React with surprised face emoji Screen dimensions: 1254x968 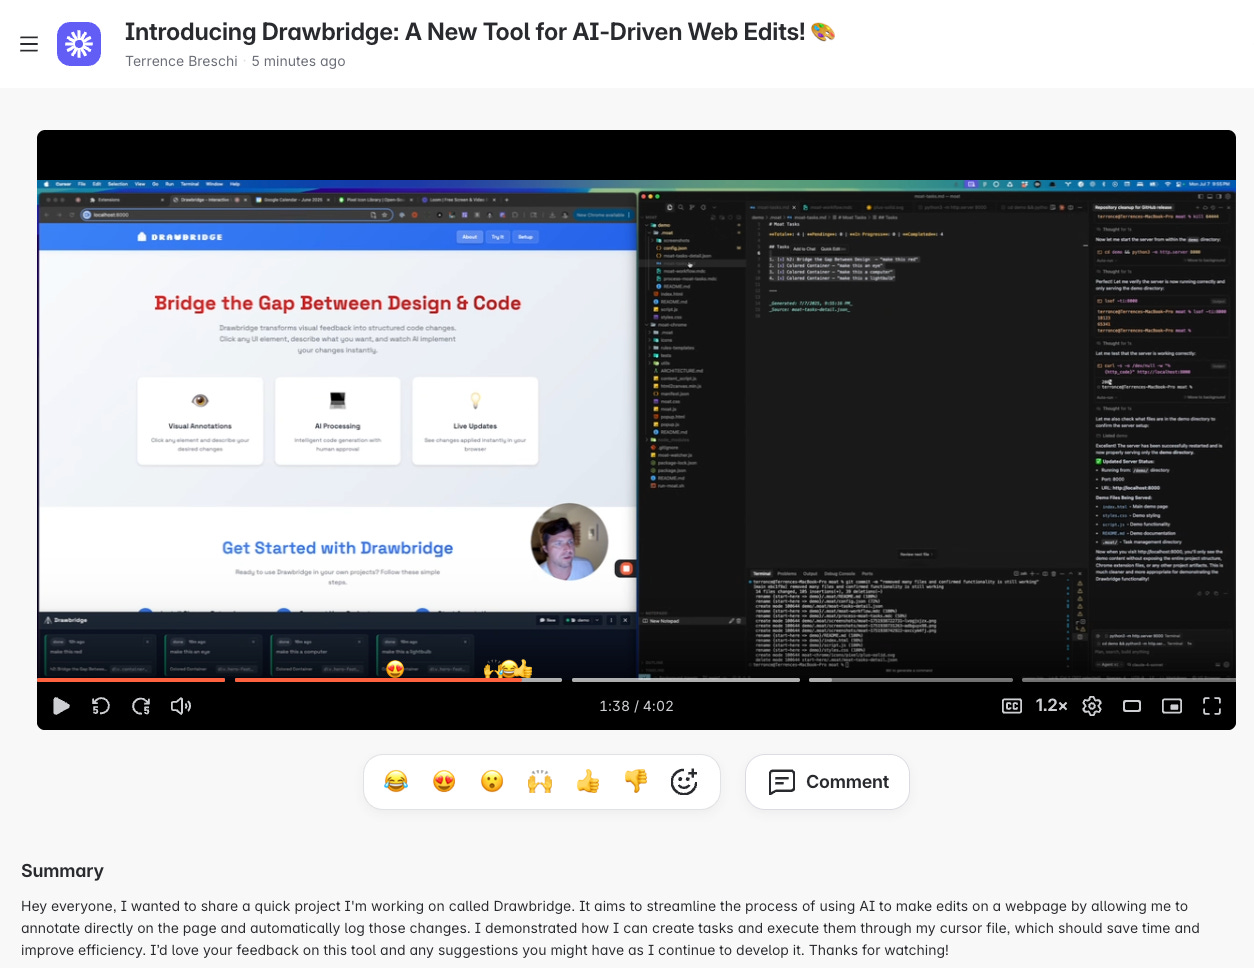click(x=492, y=782)
